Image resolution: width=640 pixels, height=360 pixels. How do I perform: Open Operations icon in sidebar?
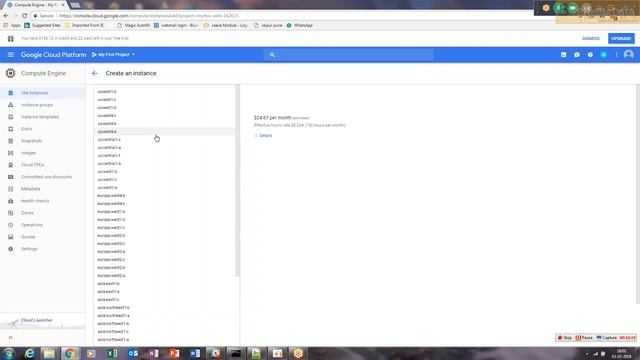11,225
